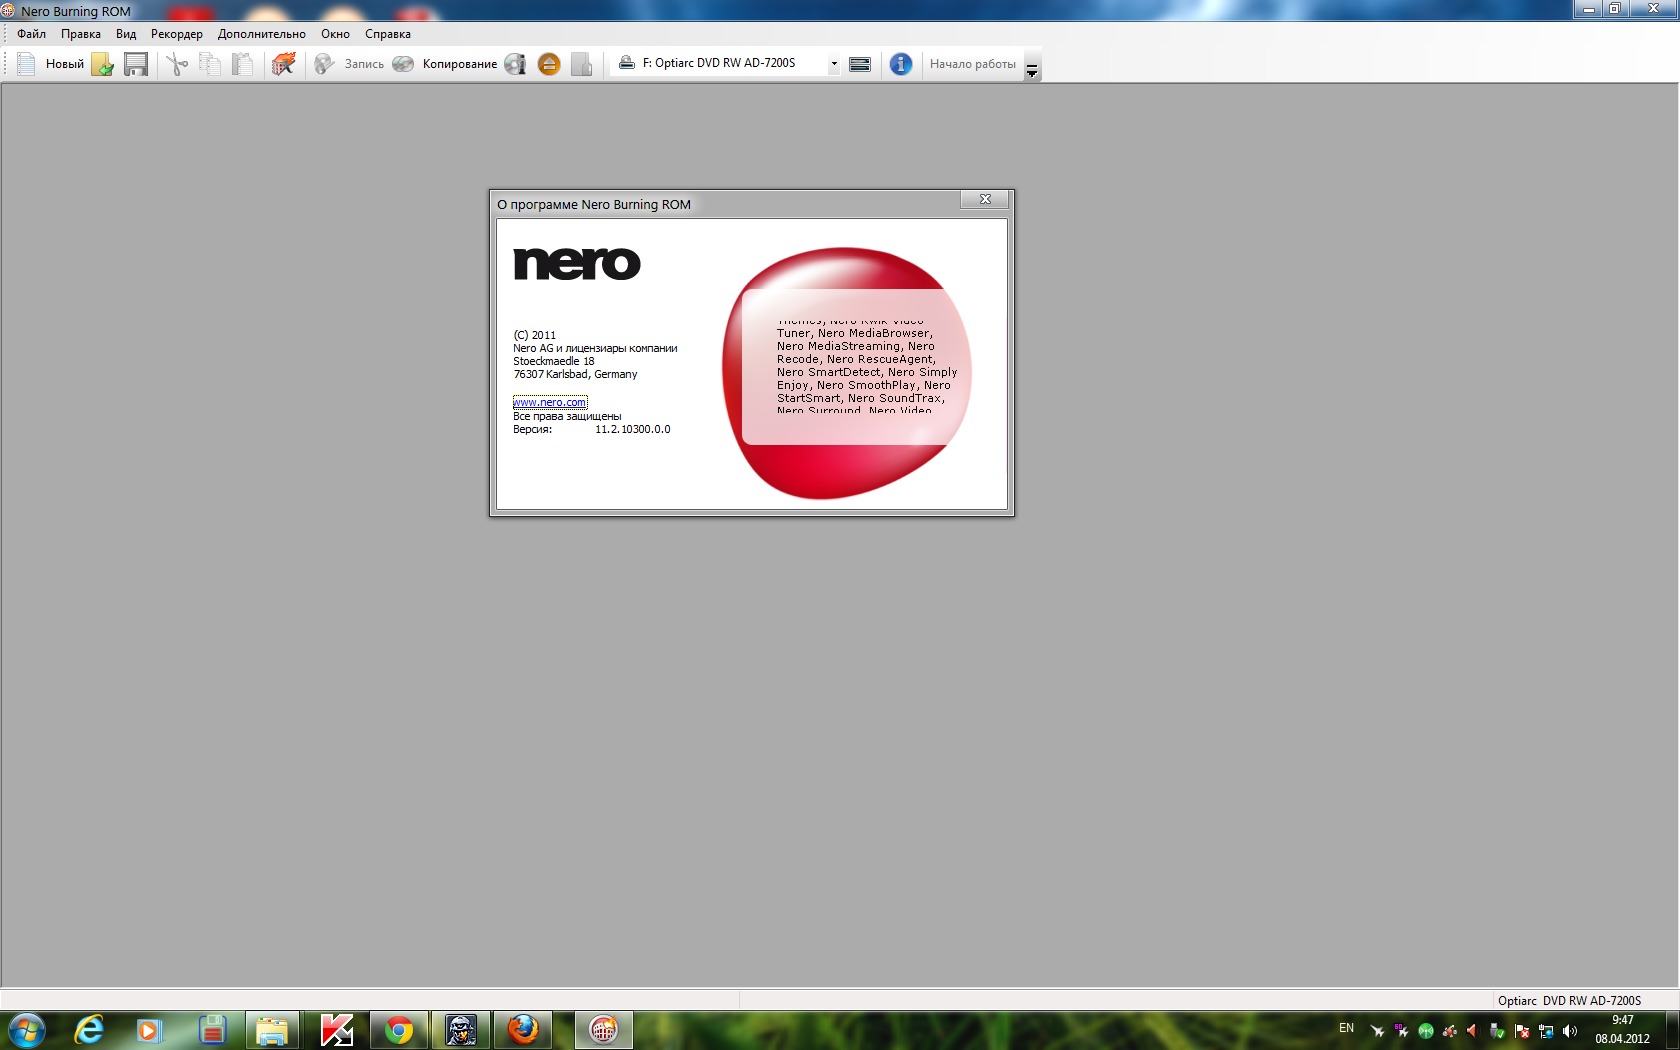
Task: Open the Дополнительно menu
Action: coord(262,34)
